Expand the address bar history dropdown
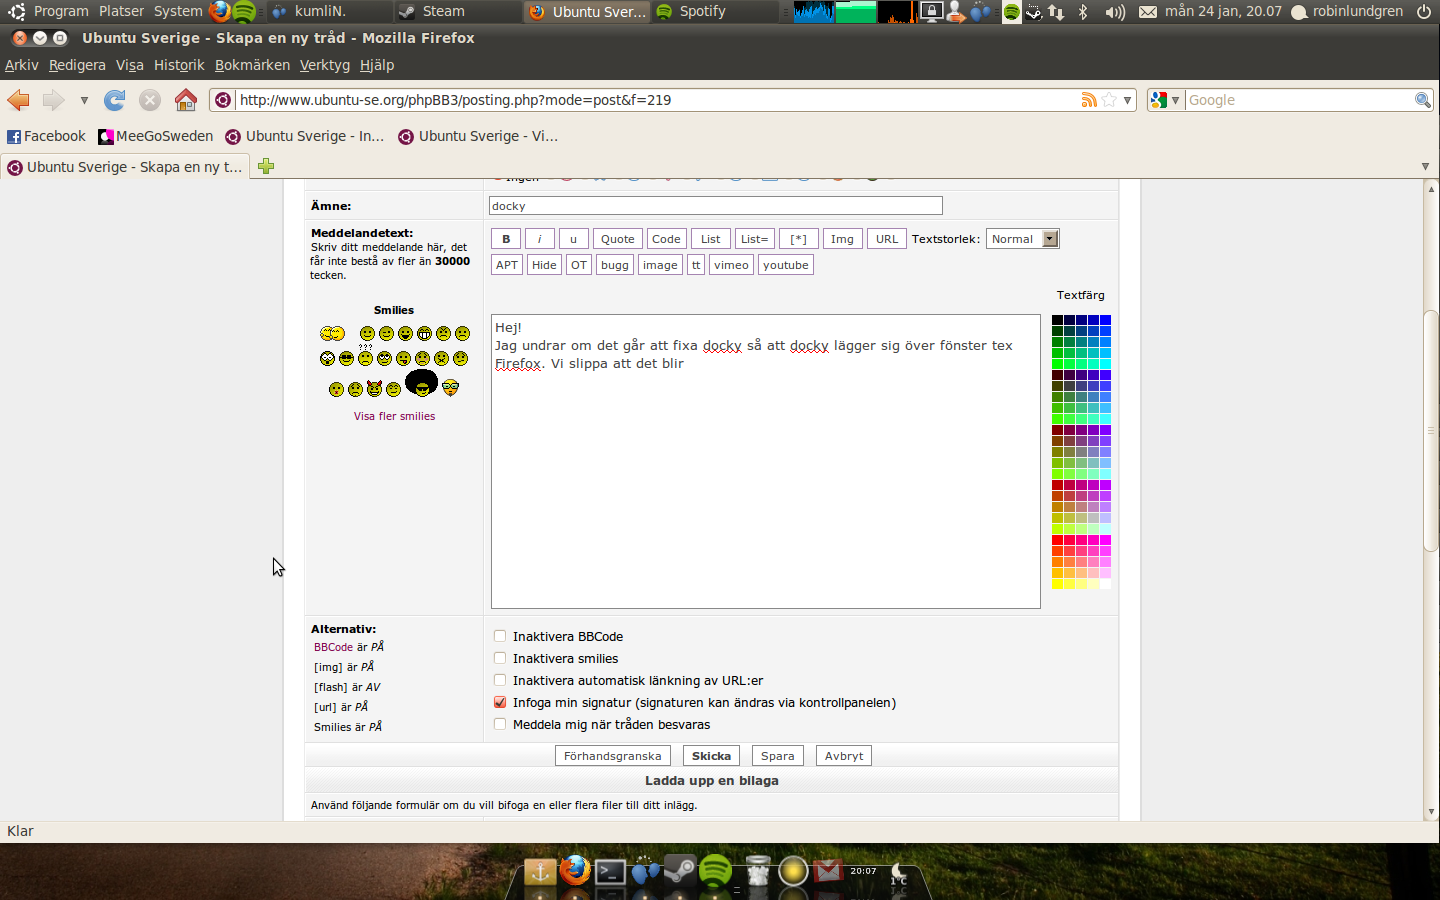 click(x=1127, y=100)
